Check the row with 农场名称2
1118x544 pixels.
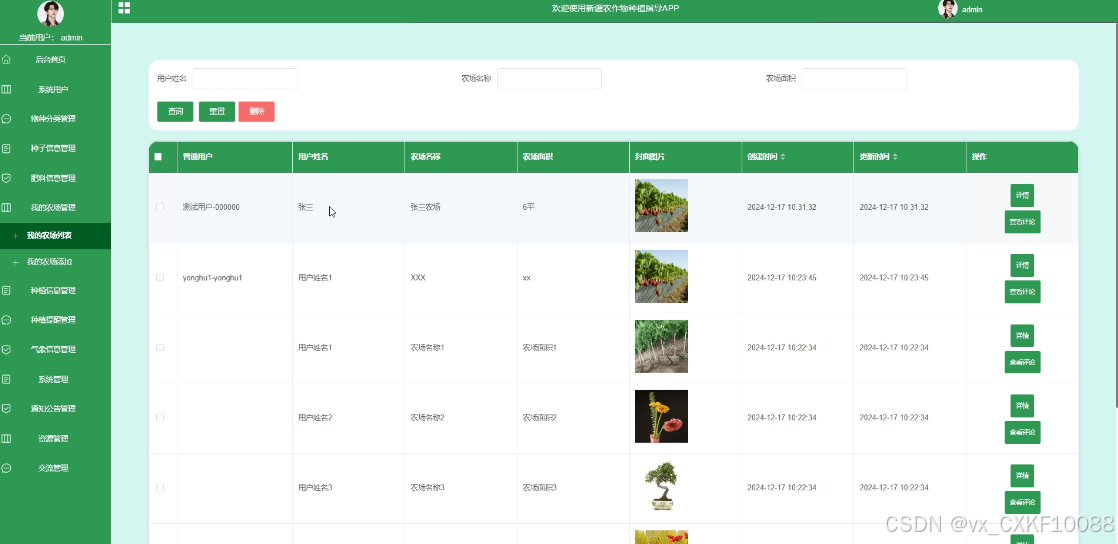[x=160, y=418]
